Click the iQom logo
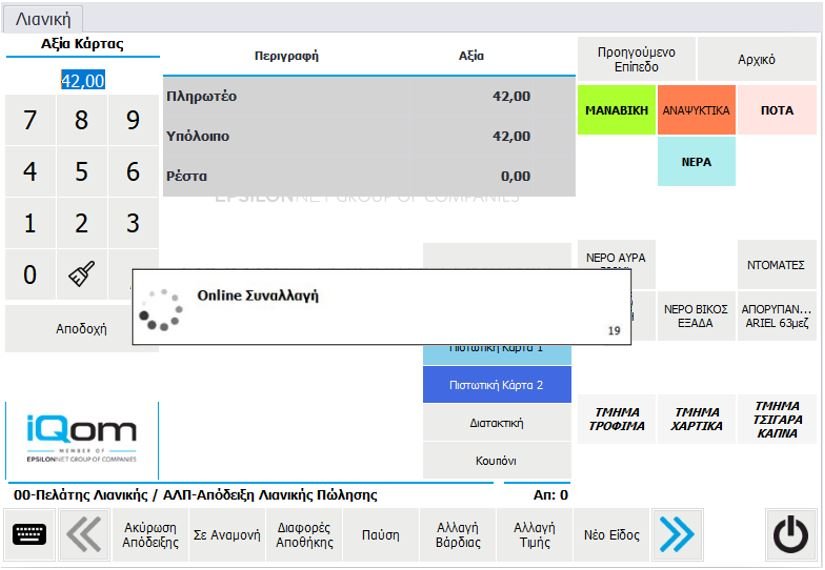The width and height of the screenshot is (825, 570). [82, 439]
